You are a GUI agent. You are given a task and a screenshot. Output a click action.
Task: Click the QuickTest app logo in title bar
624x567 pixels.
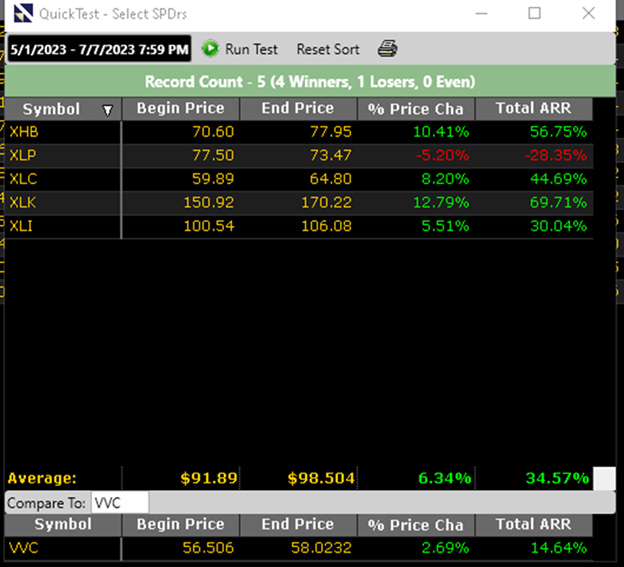22,14
